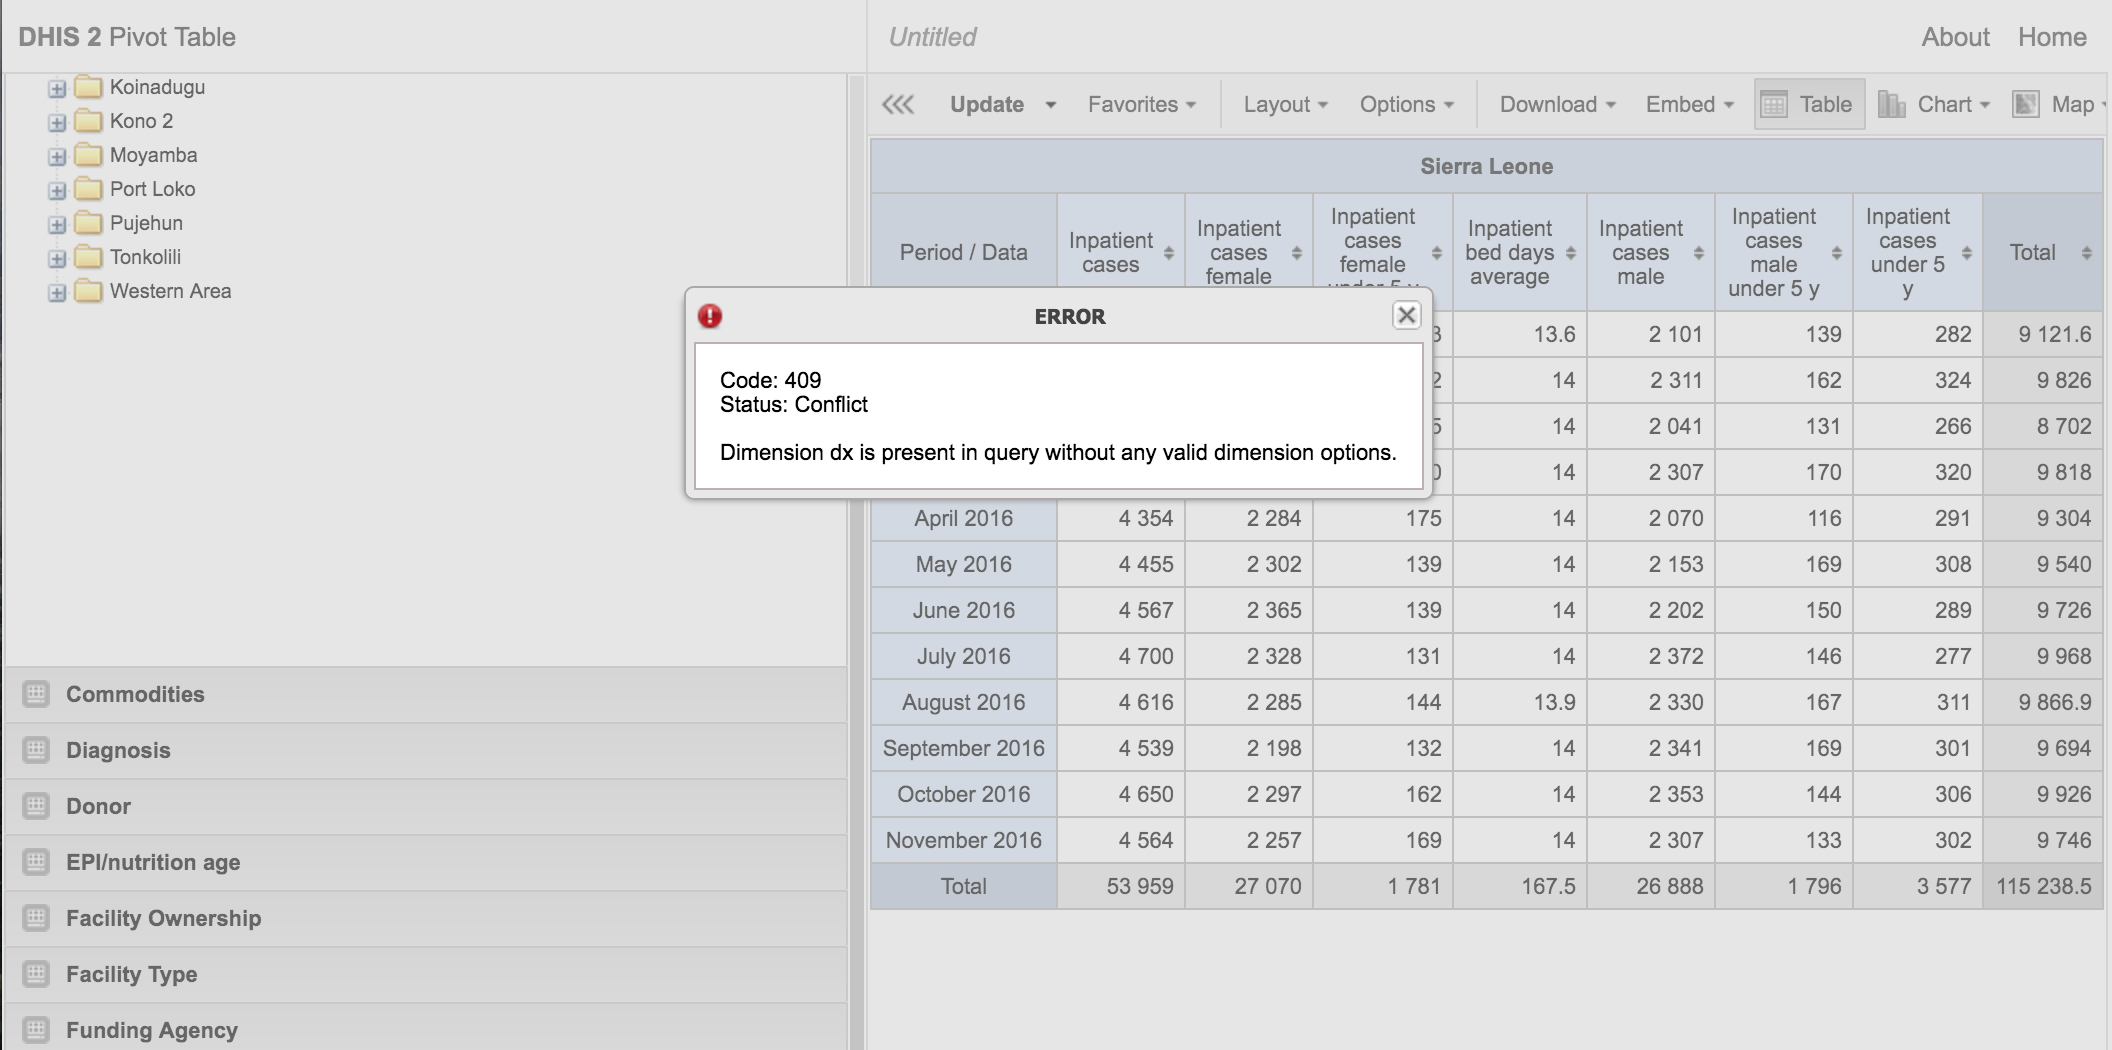Open the Download dropdown menu
This screenshot has width=2112, height=1050.
1557,104
